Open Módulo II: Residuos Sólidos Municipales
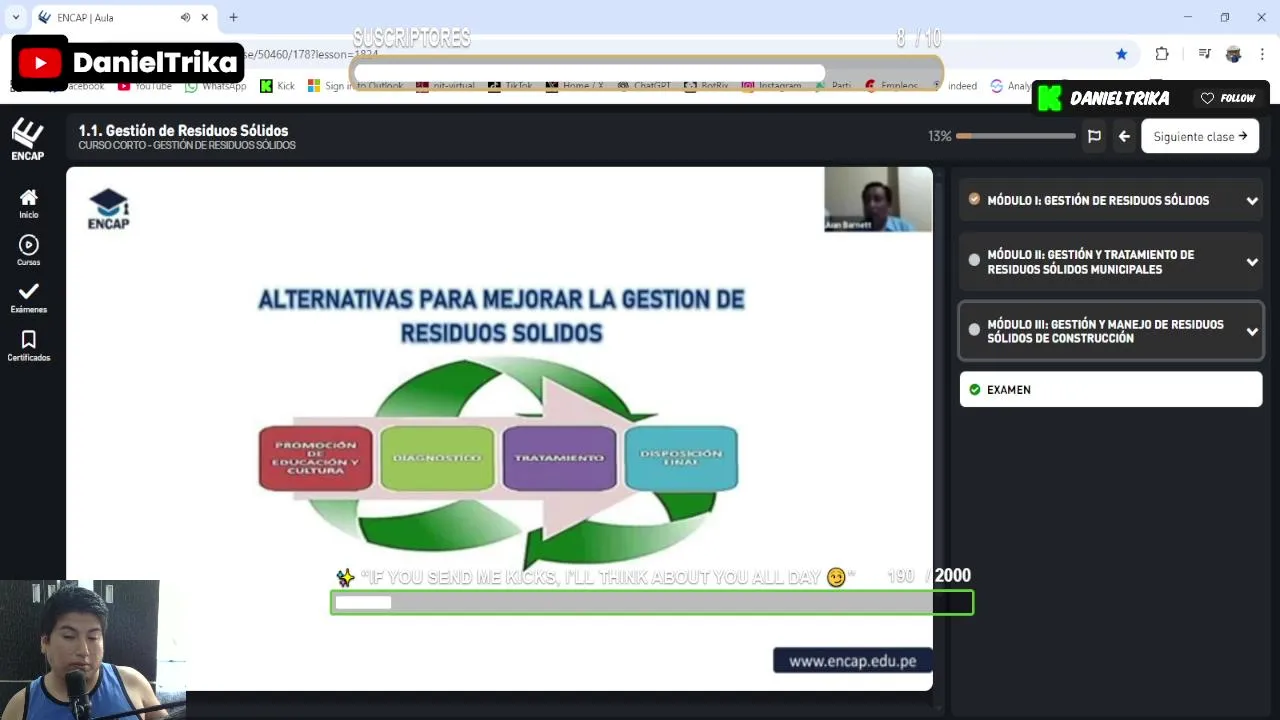The height and width of the screenshot is (720, 1280). pos(1111,262)
